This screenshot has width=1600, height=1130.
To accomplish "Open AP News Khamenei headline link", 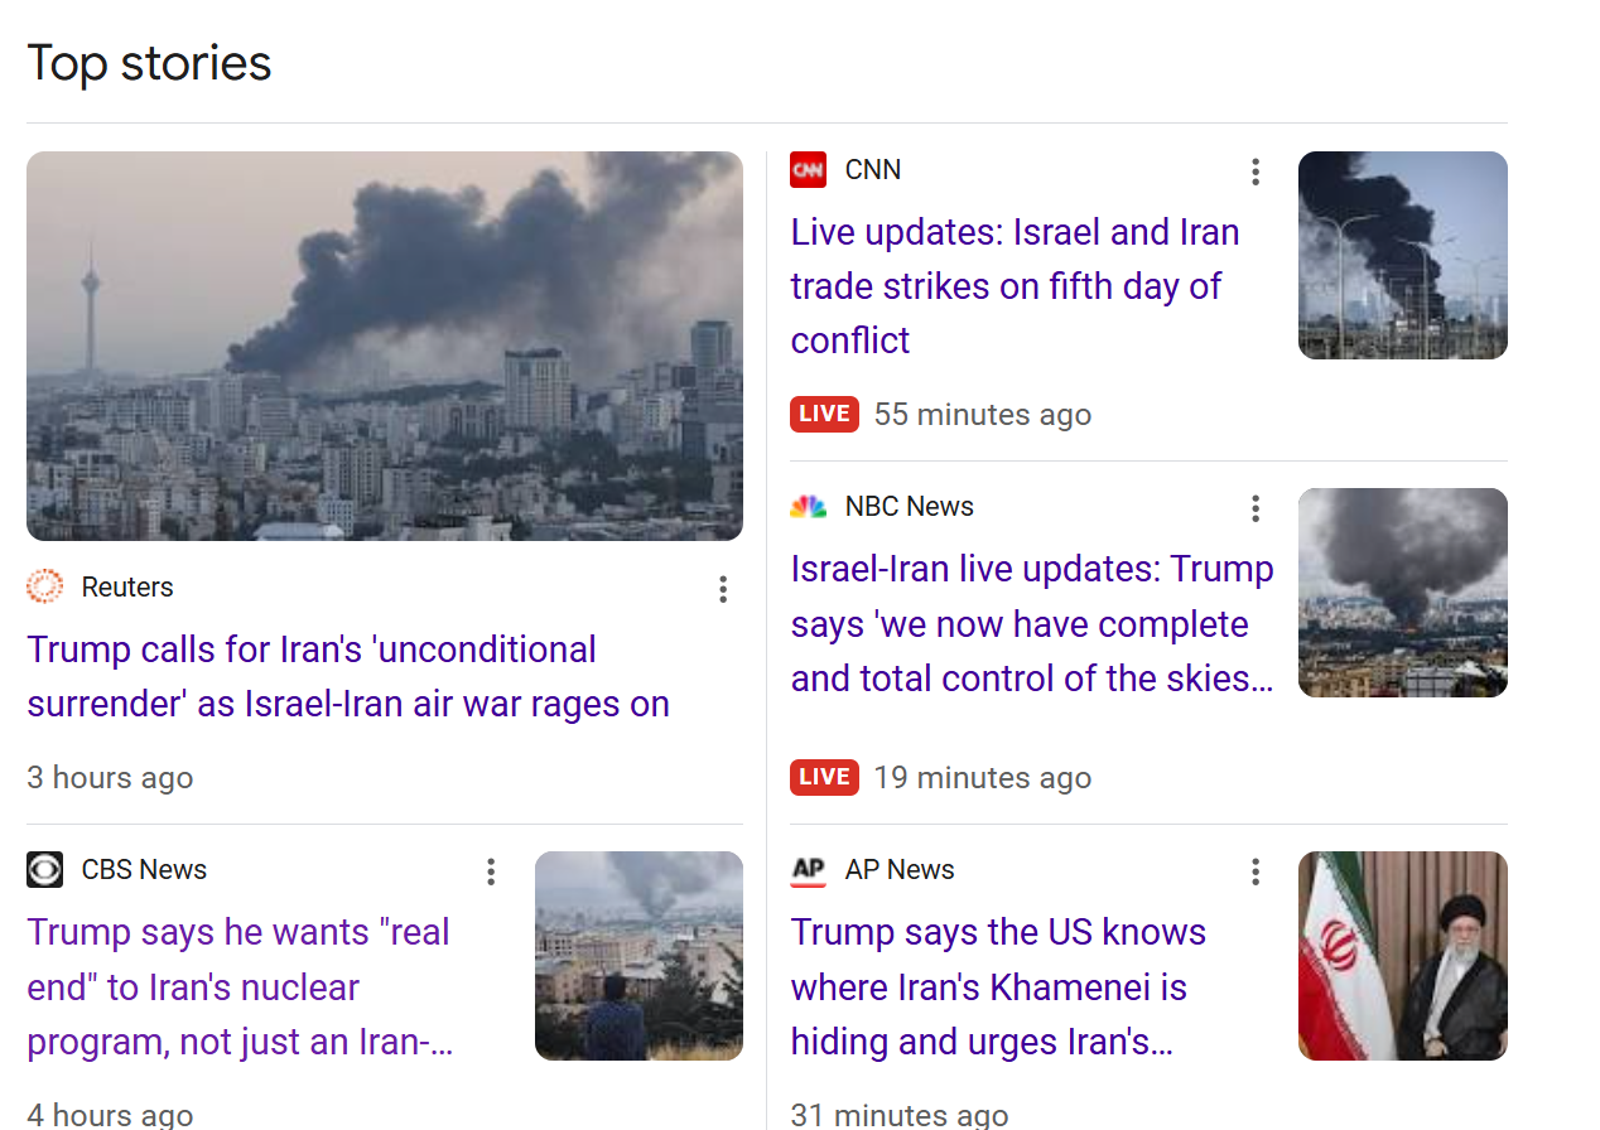I will (x=998, y=987).
